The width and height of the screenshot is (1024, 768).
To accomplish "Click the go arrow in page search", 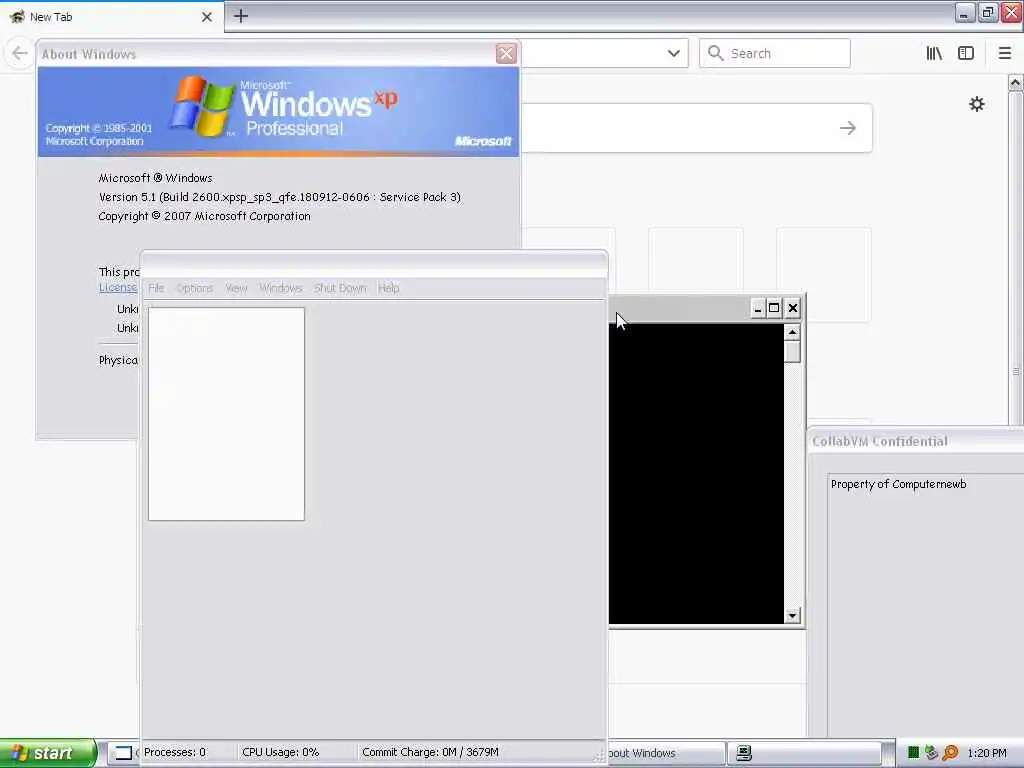I will point(848,128).
